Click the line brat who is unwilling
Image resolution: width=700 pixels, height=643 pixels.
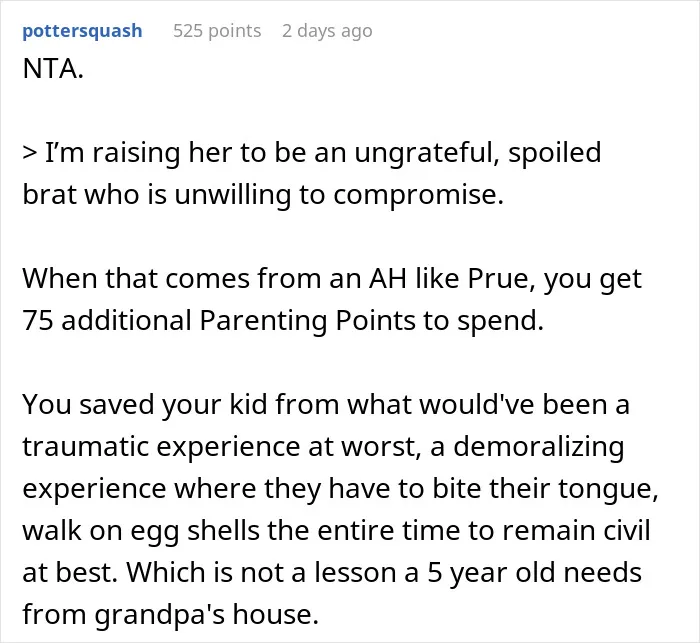point(263,195)
